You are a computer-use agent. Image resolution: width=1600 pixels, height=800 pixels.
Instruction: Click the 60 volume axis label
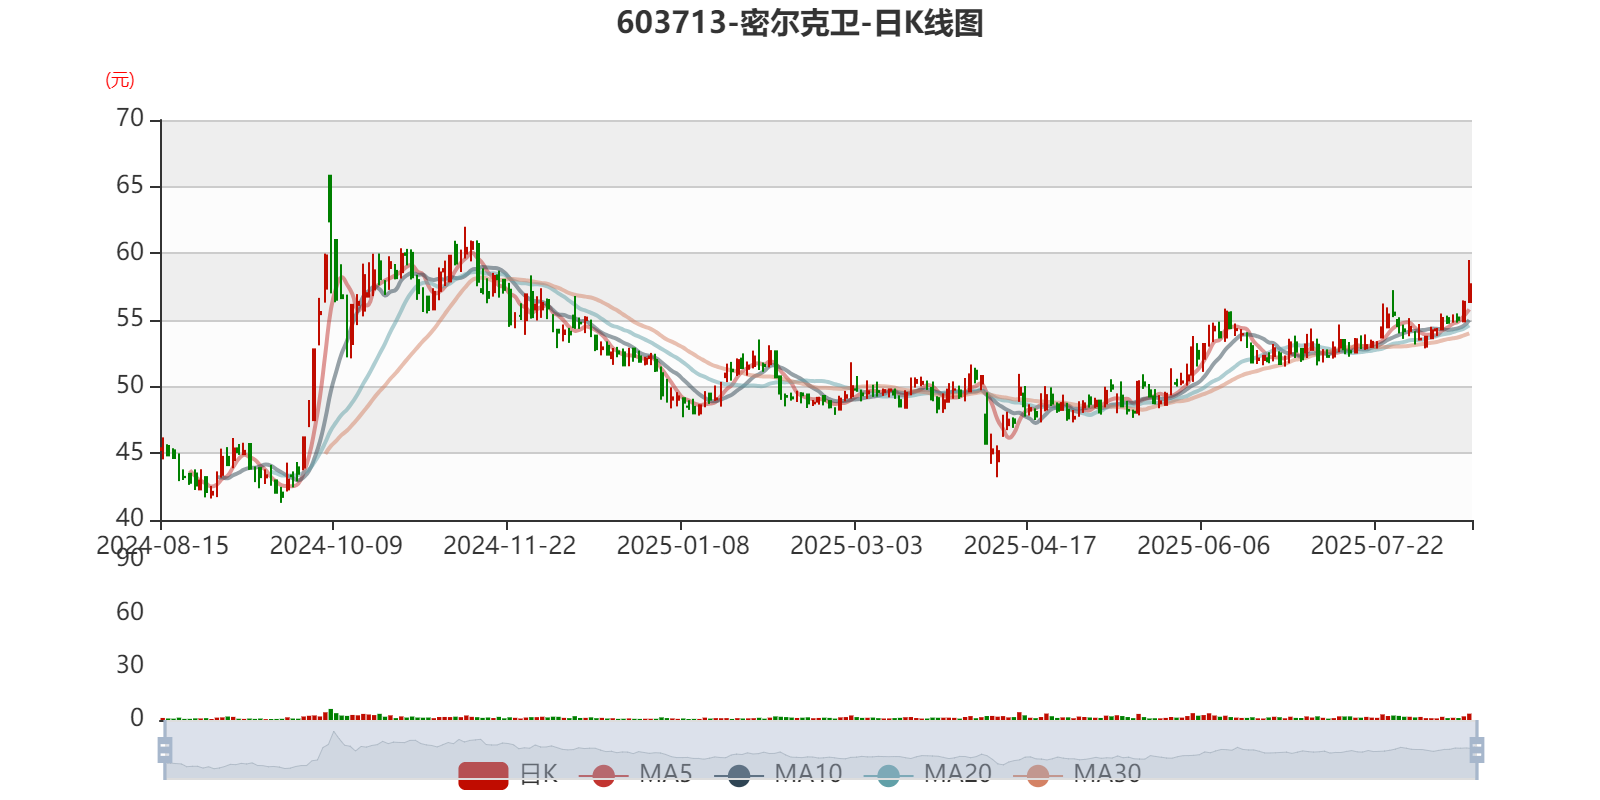(130, 612)
